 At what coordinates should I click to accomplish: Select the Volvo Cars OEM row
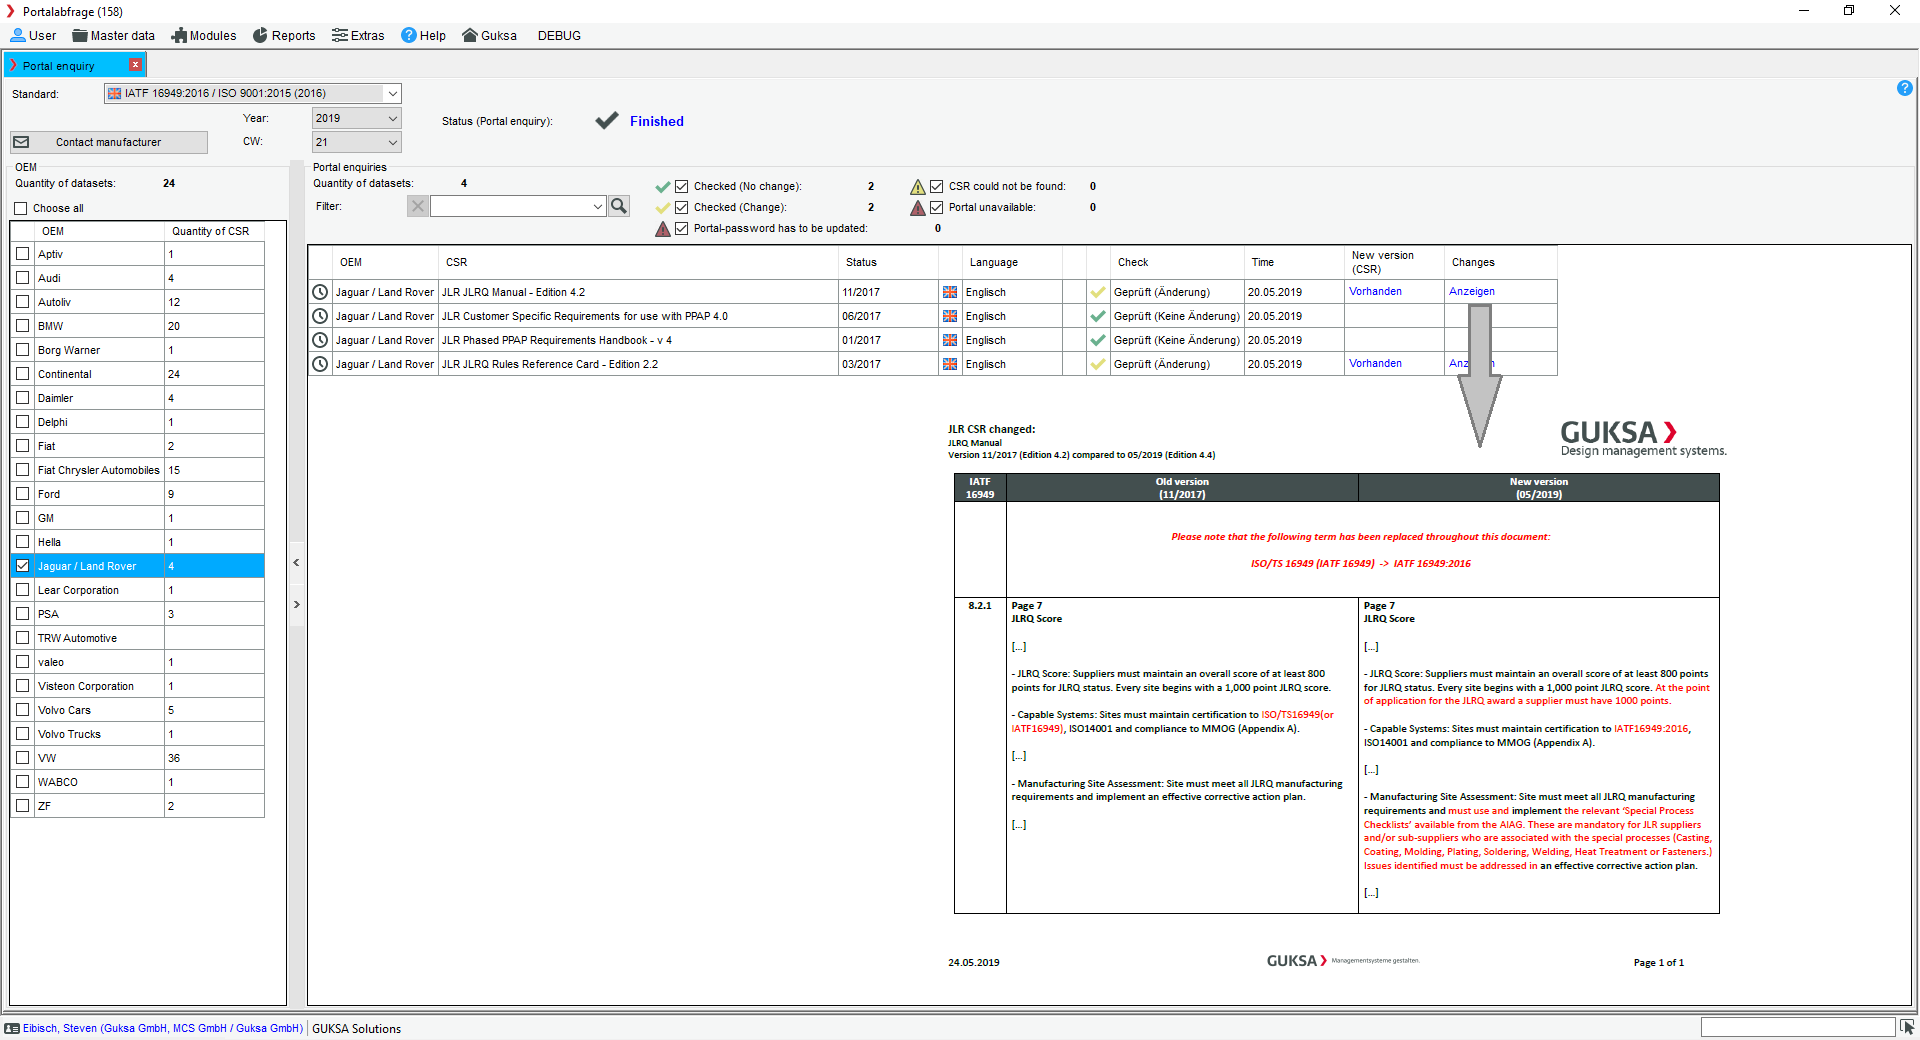pyautogui.click(x=138, y=710)
